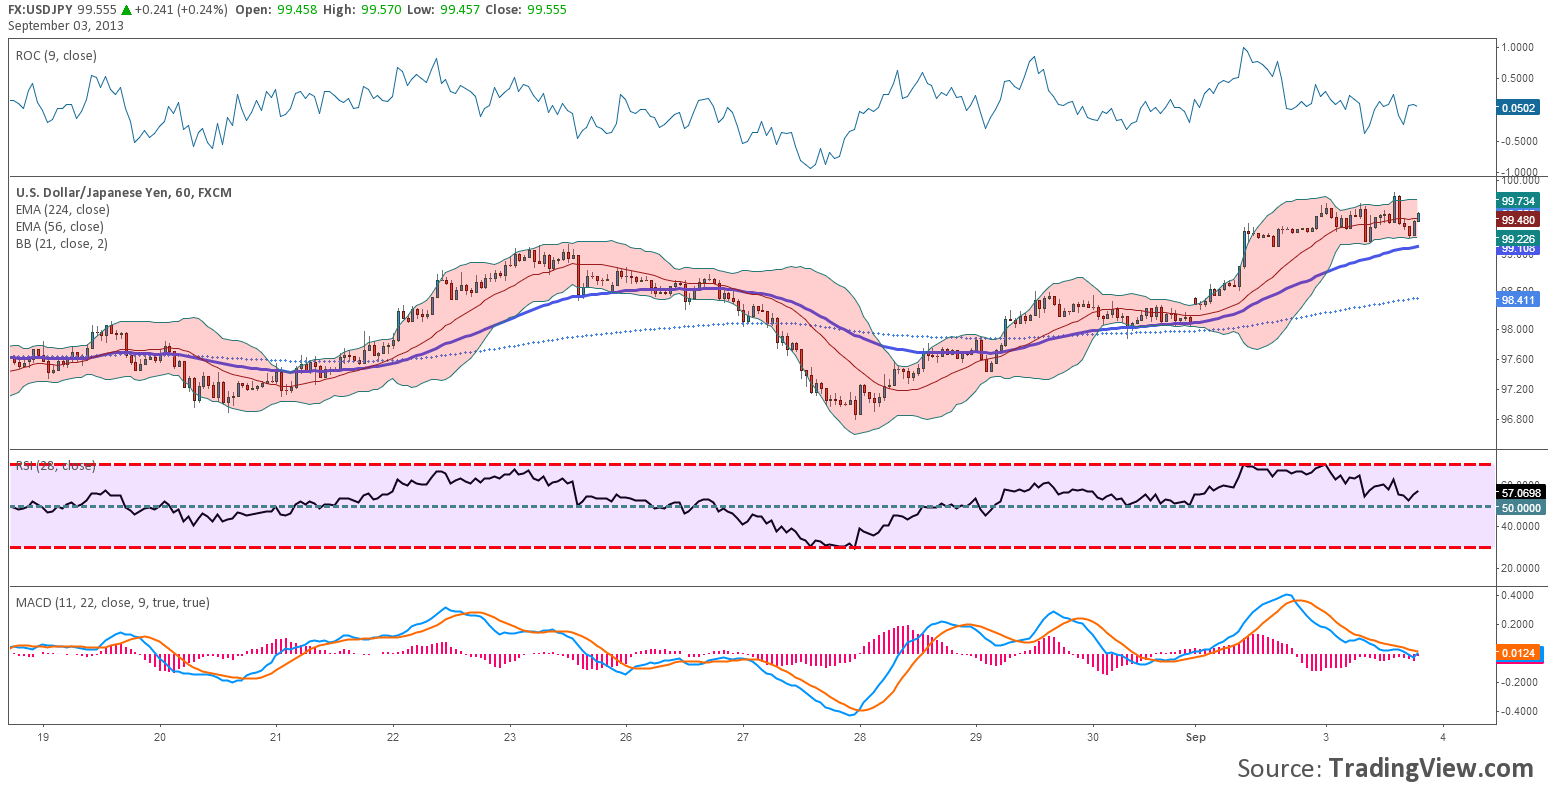Click the 99.108 EMA price tag
The image size is (1548, 795).
point(1518,251)
